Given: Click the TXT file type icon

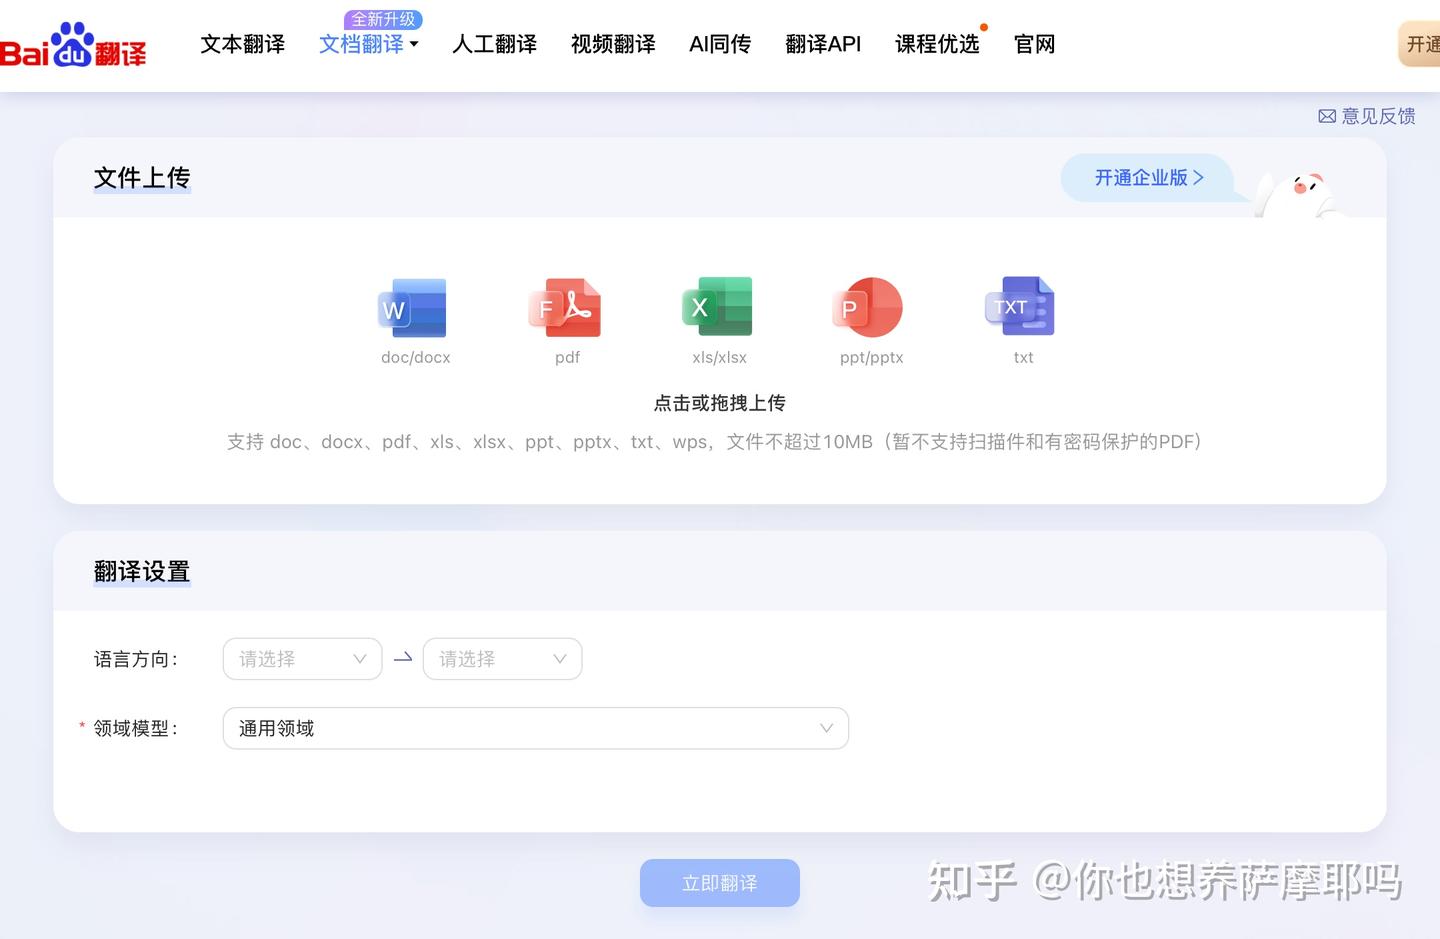Looking at the screenshot, I should pos(1022,308).
